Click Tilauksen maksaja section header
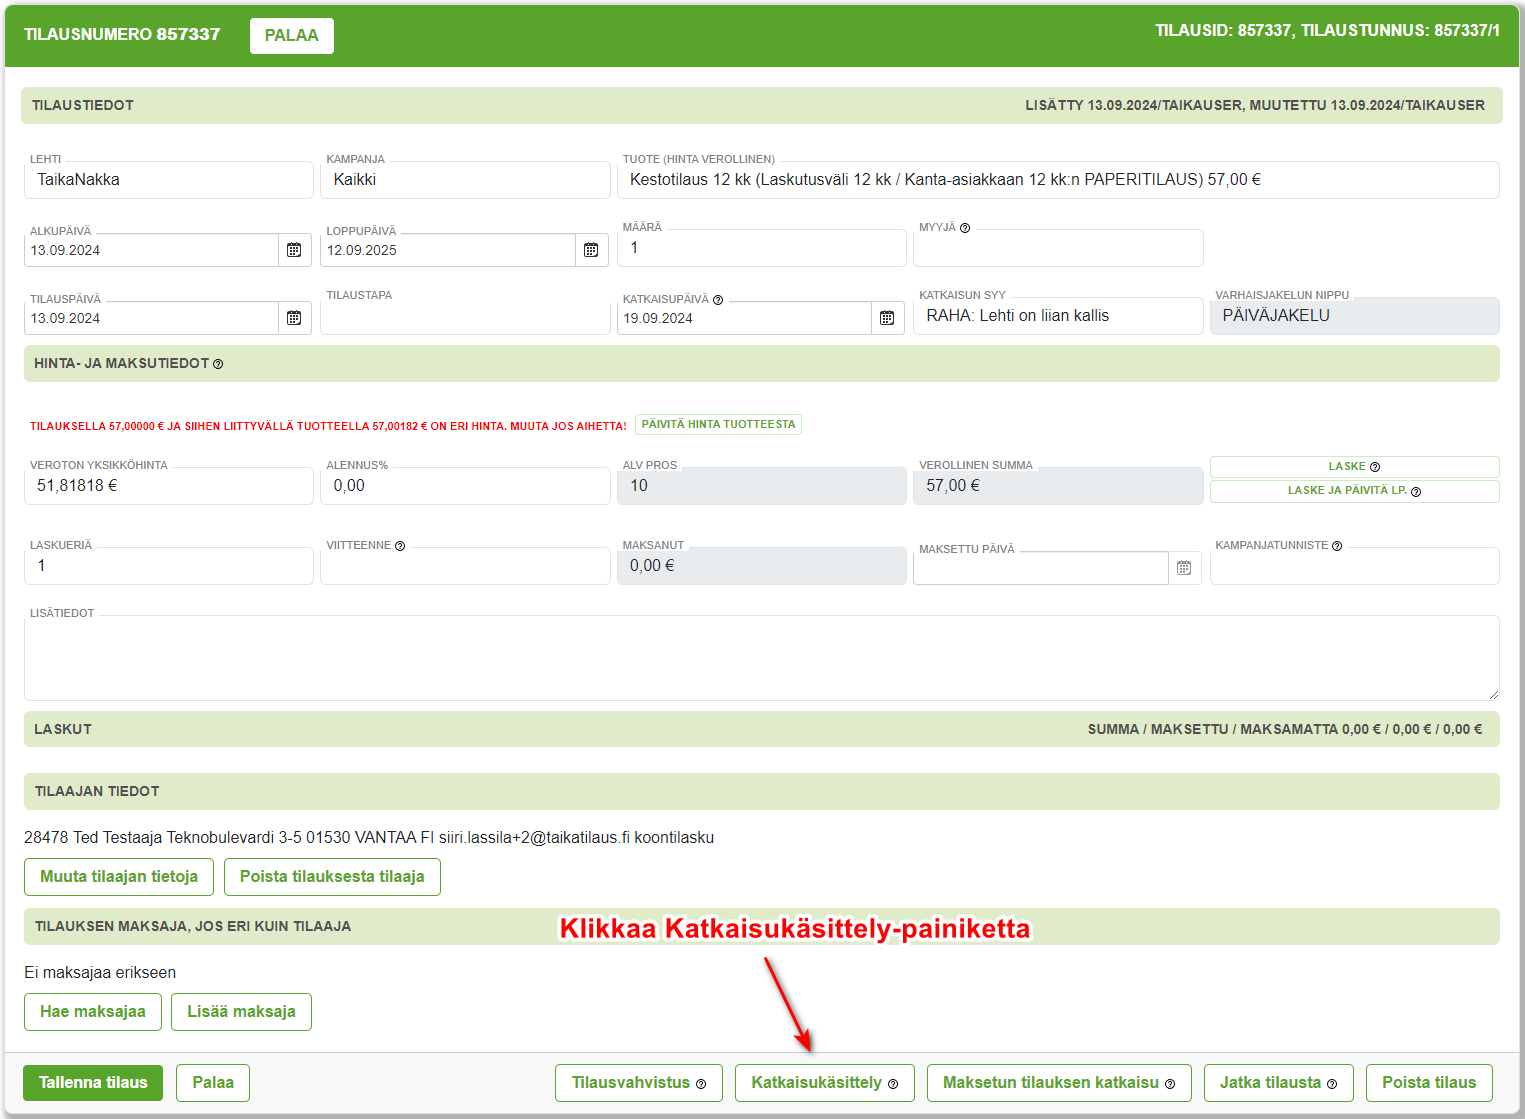This screenshot has width=1525, height=1119. click(762, 926)
